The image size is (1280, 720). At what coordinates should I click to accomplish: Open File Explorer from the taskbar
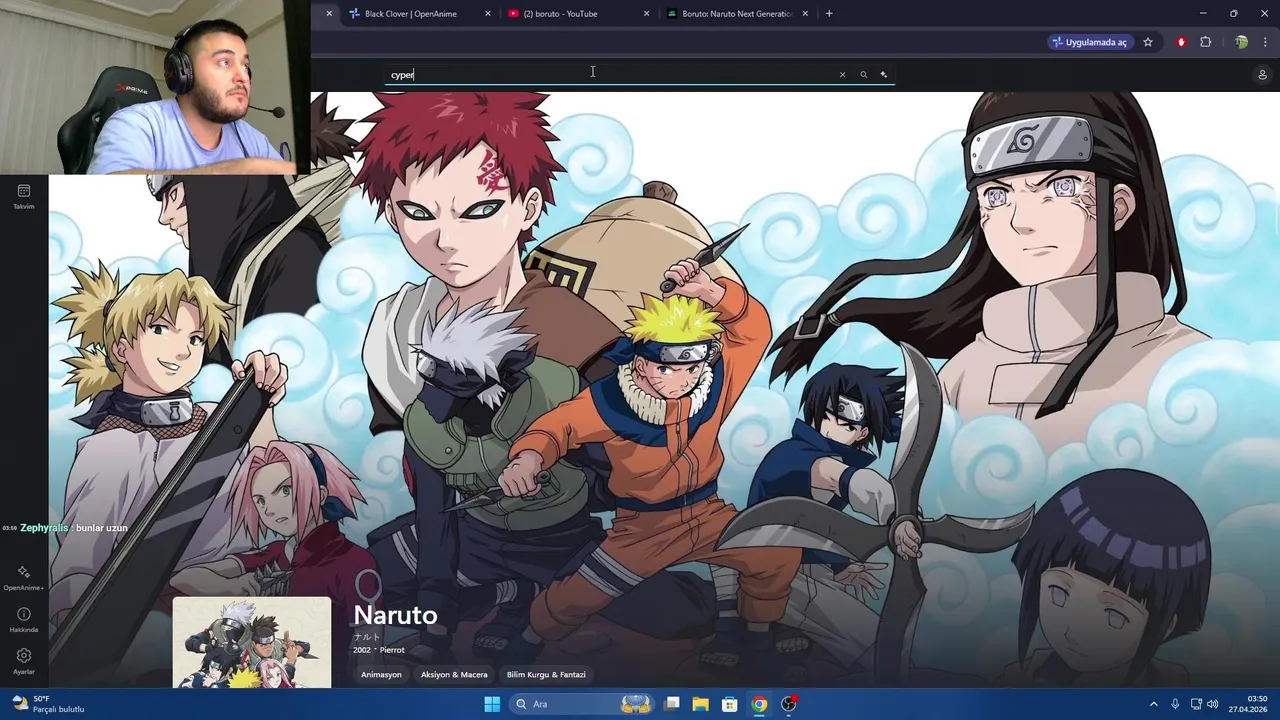[701, 704]
